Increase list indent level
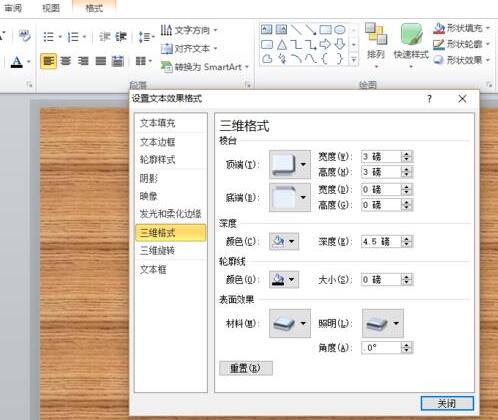The width and height of the screenshot is (498, 420). point(122,37)
